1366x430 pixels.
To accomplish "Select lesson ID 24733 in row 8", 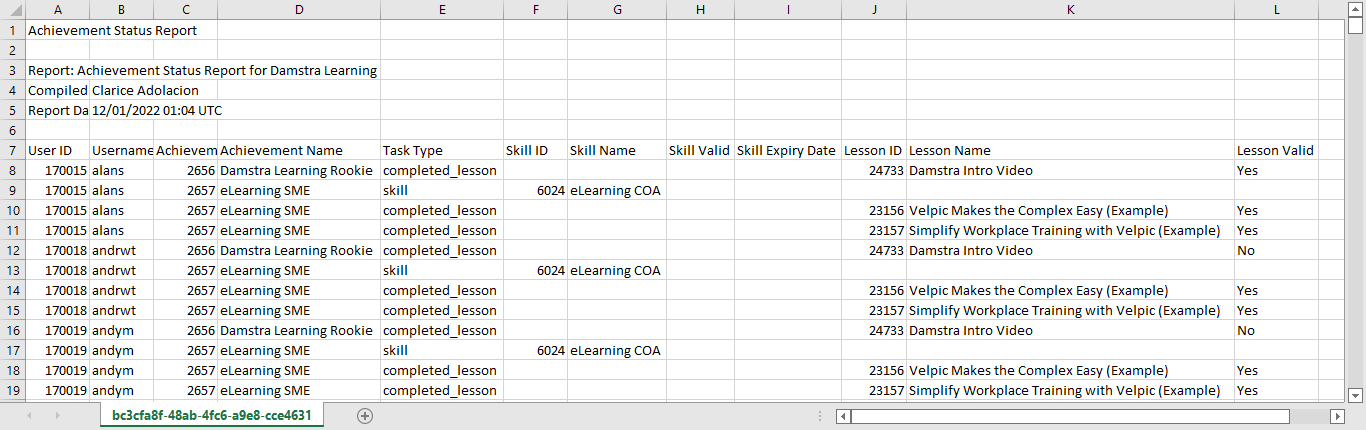I will (x=874, y=170).
